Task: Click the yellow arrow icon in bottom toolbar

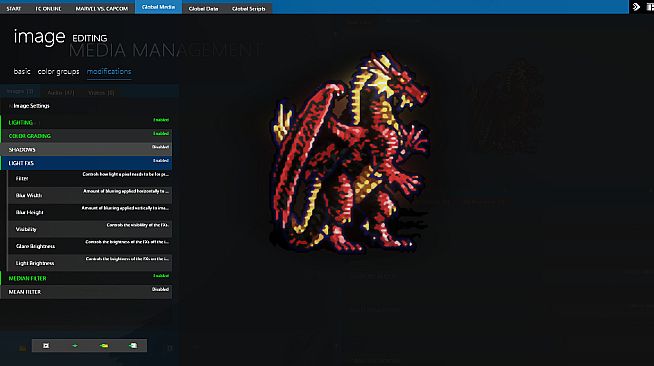Action: pyautogui.click(x=104, y=346)
